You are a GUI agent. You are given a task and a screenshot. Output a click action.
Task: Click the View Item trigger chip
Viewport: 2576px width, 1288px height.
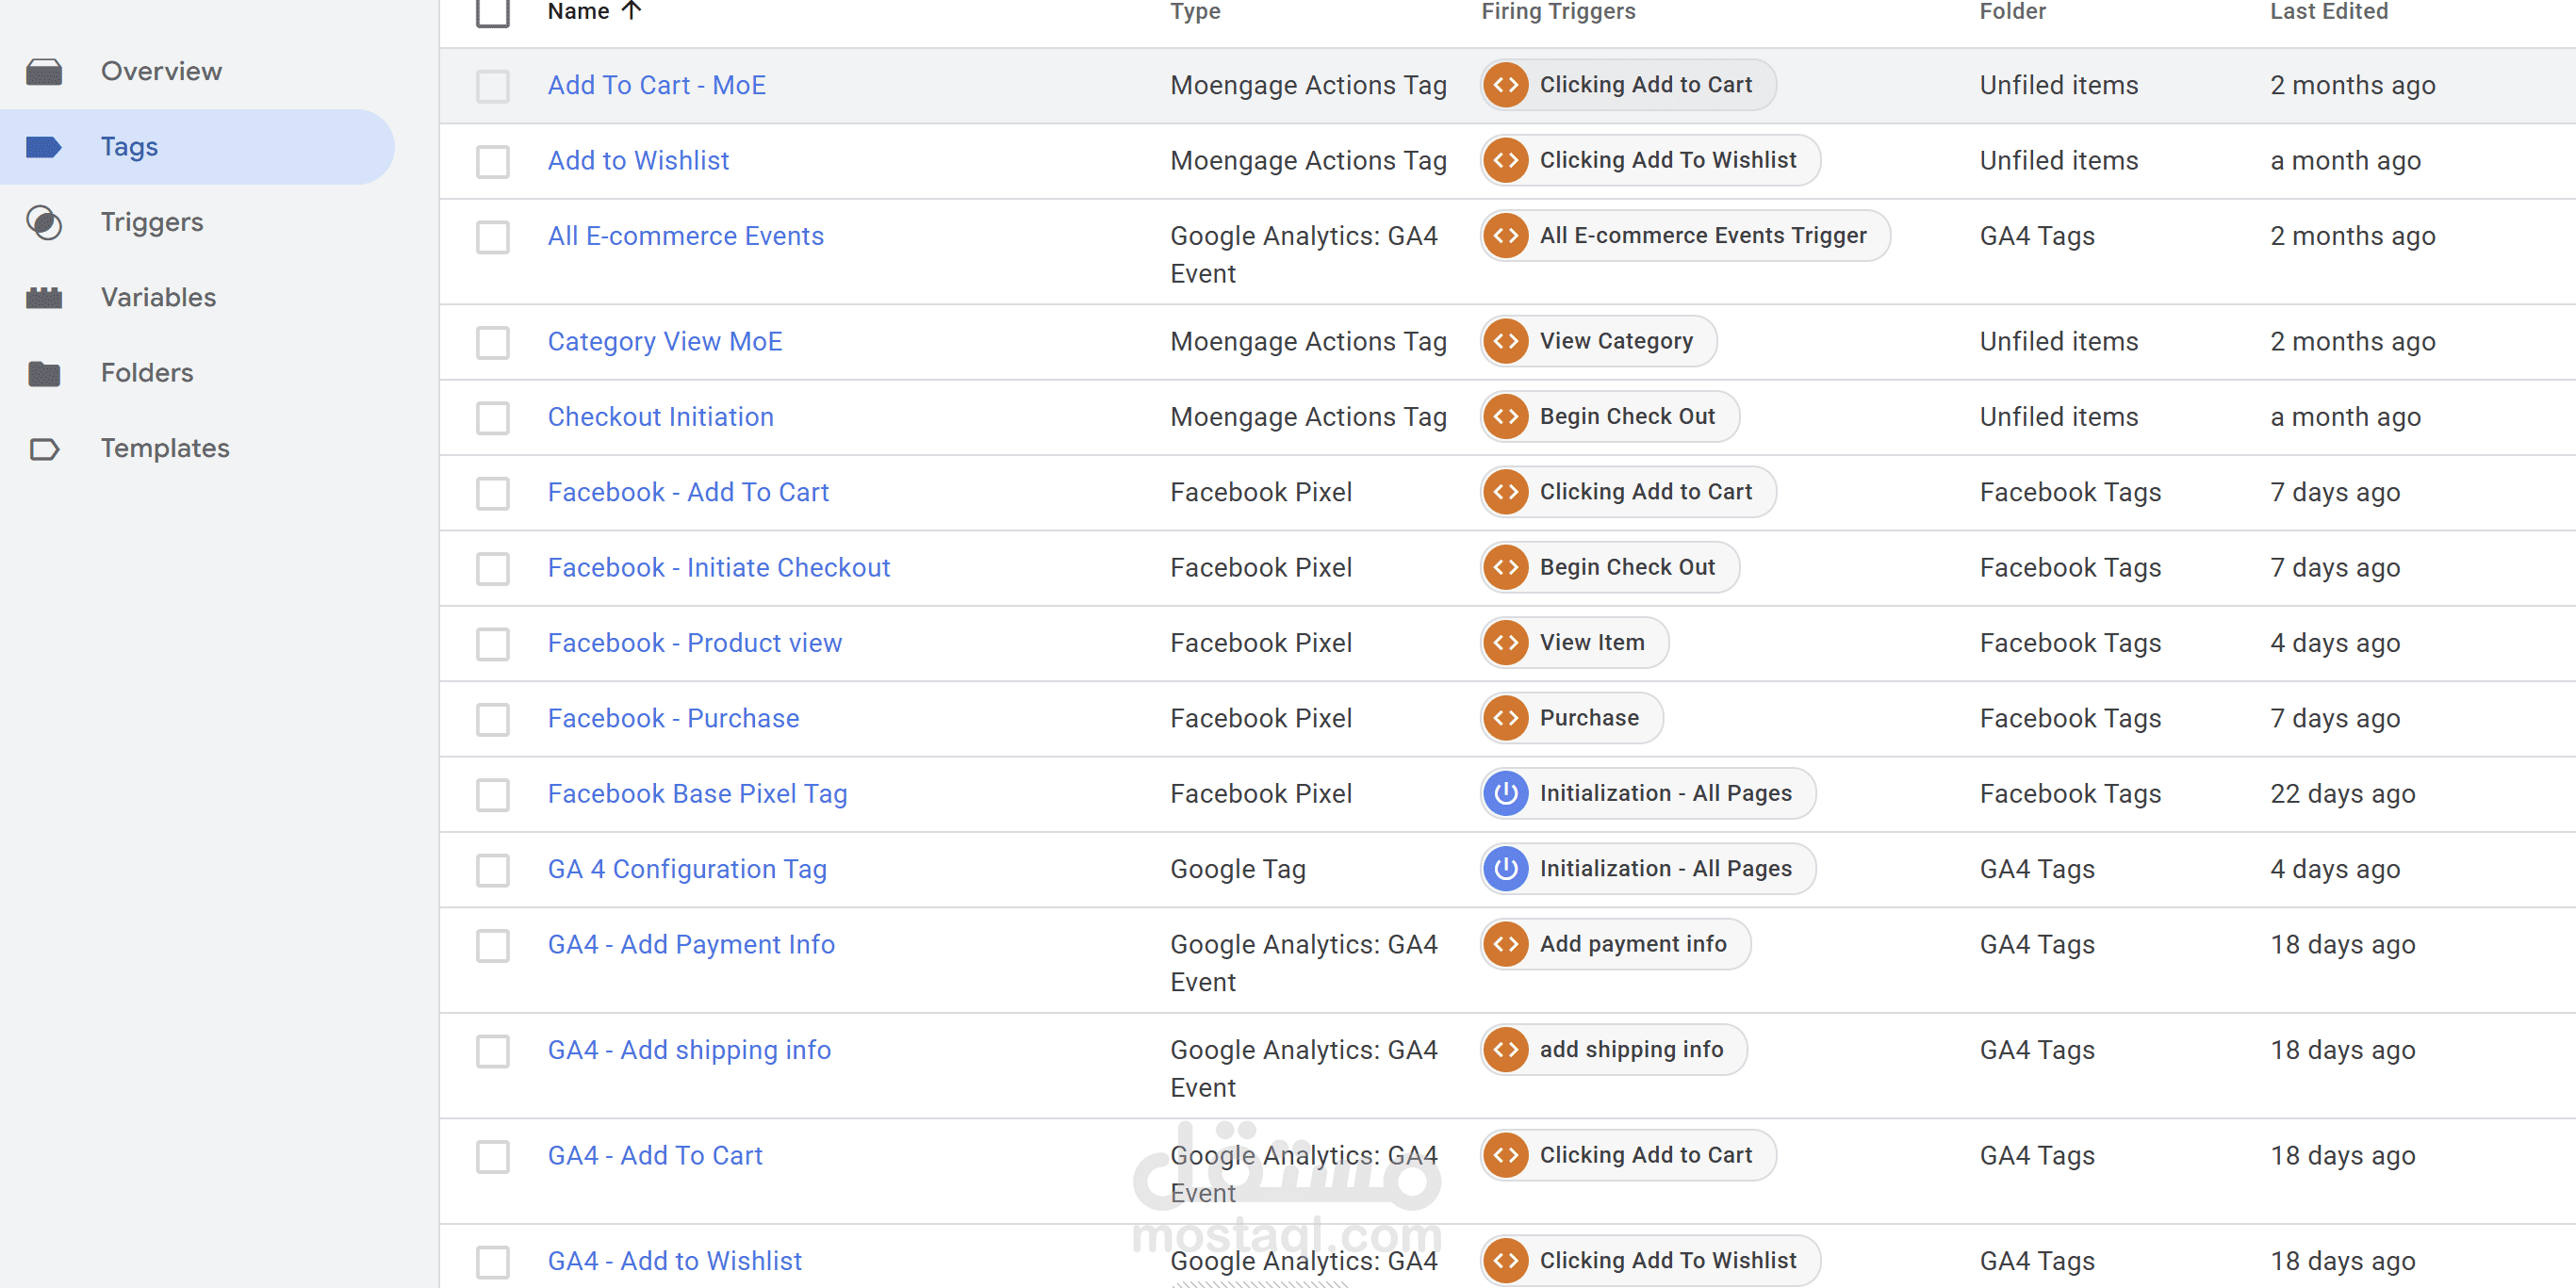tap(1574, 643)
